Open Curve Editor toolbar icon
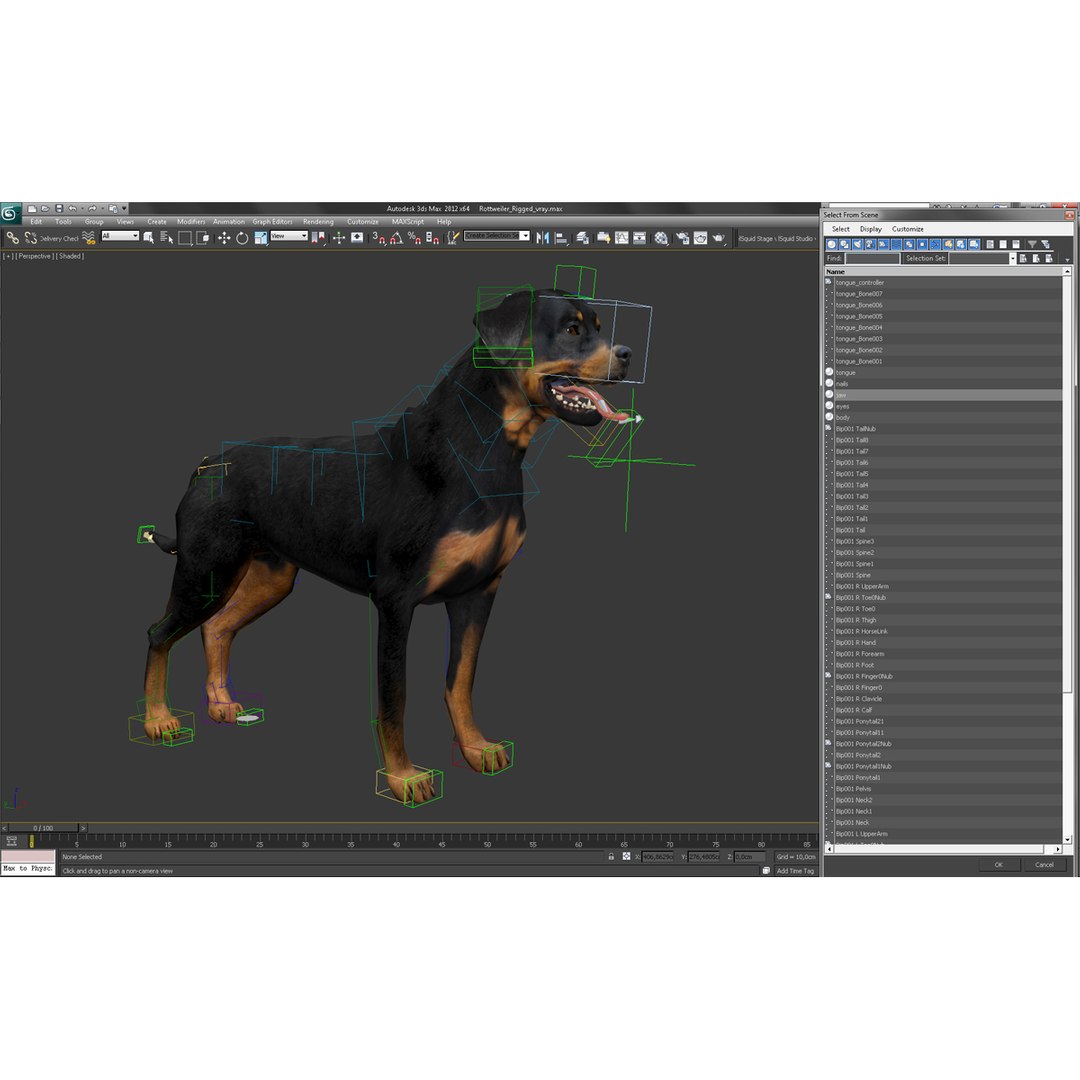 (x=621, y=238)
